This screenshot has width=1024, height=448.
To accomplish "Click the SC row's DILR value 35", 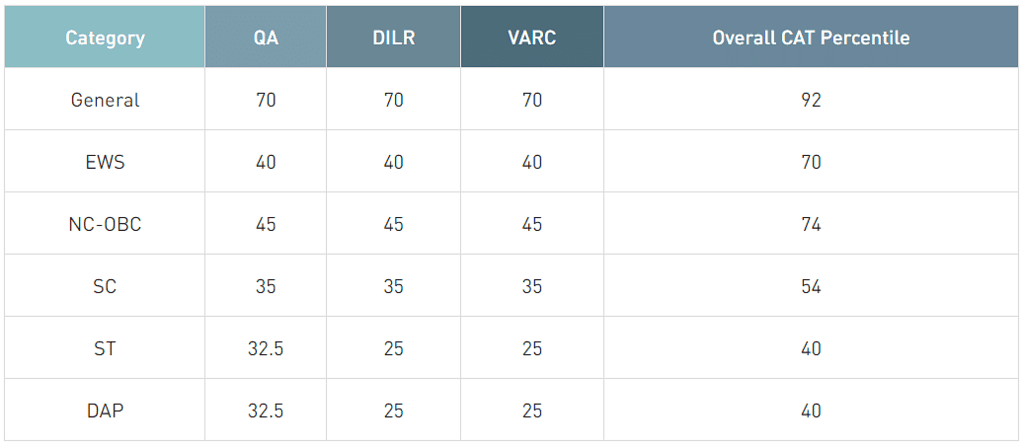I will click(393, 286).
